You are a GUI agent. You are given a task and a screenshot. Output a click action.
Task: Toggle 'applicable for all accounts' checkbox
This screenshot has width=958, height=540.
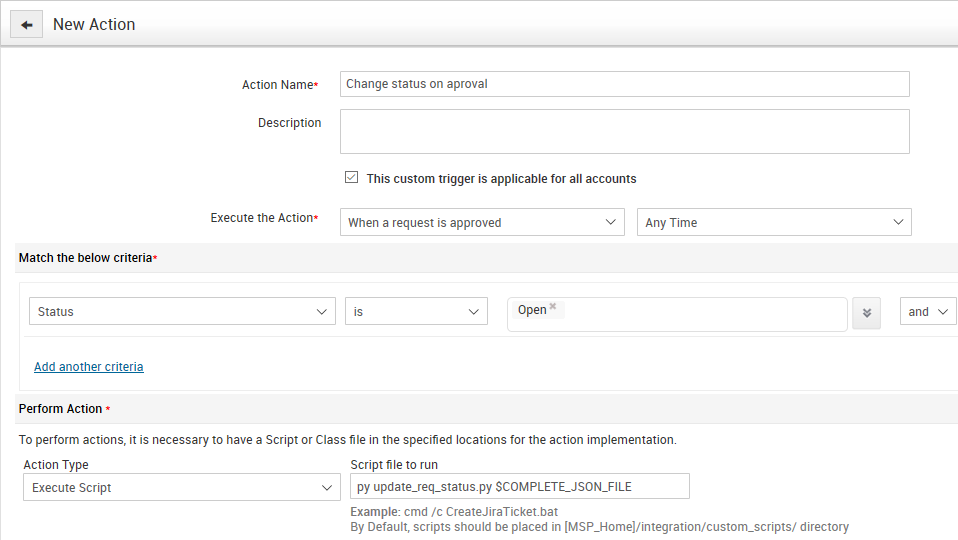pyautogui.click(x=351, y=178)
